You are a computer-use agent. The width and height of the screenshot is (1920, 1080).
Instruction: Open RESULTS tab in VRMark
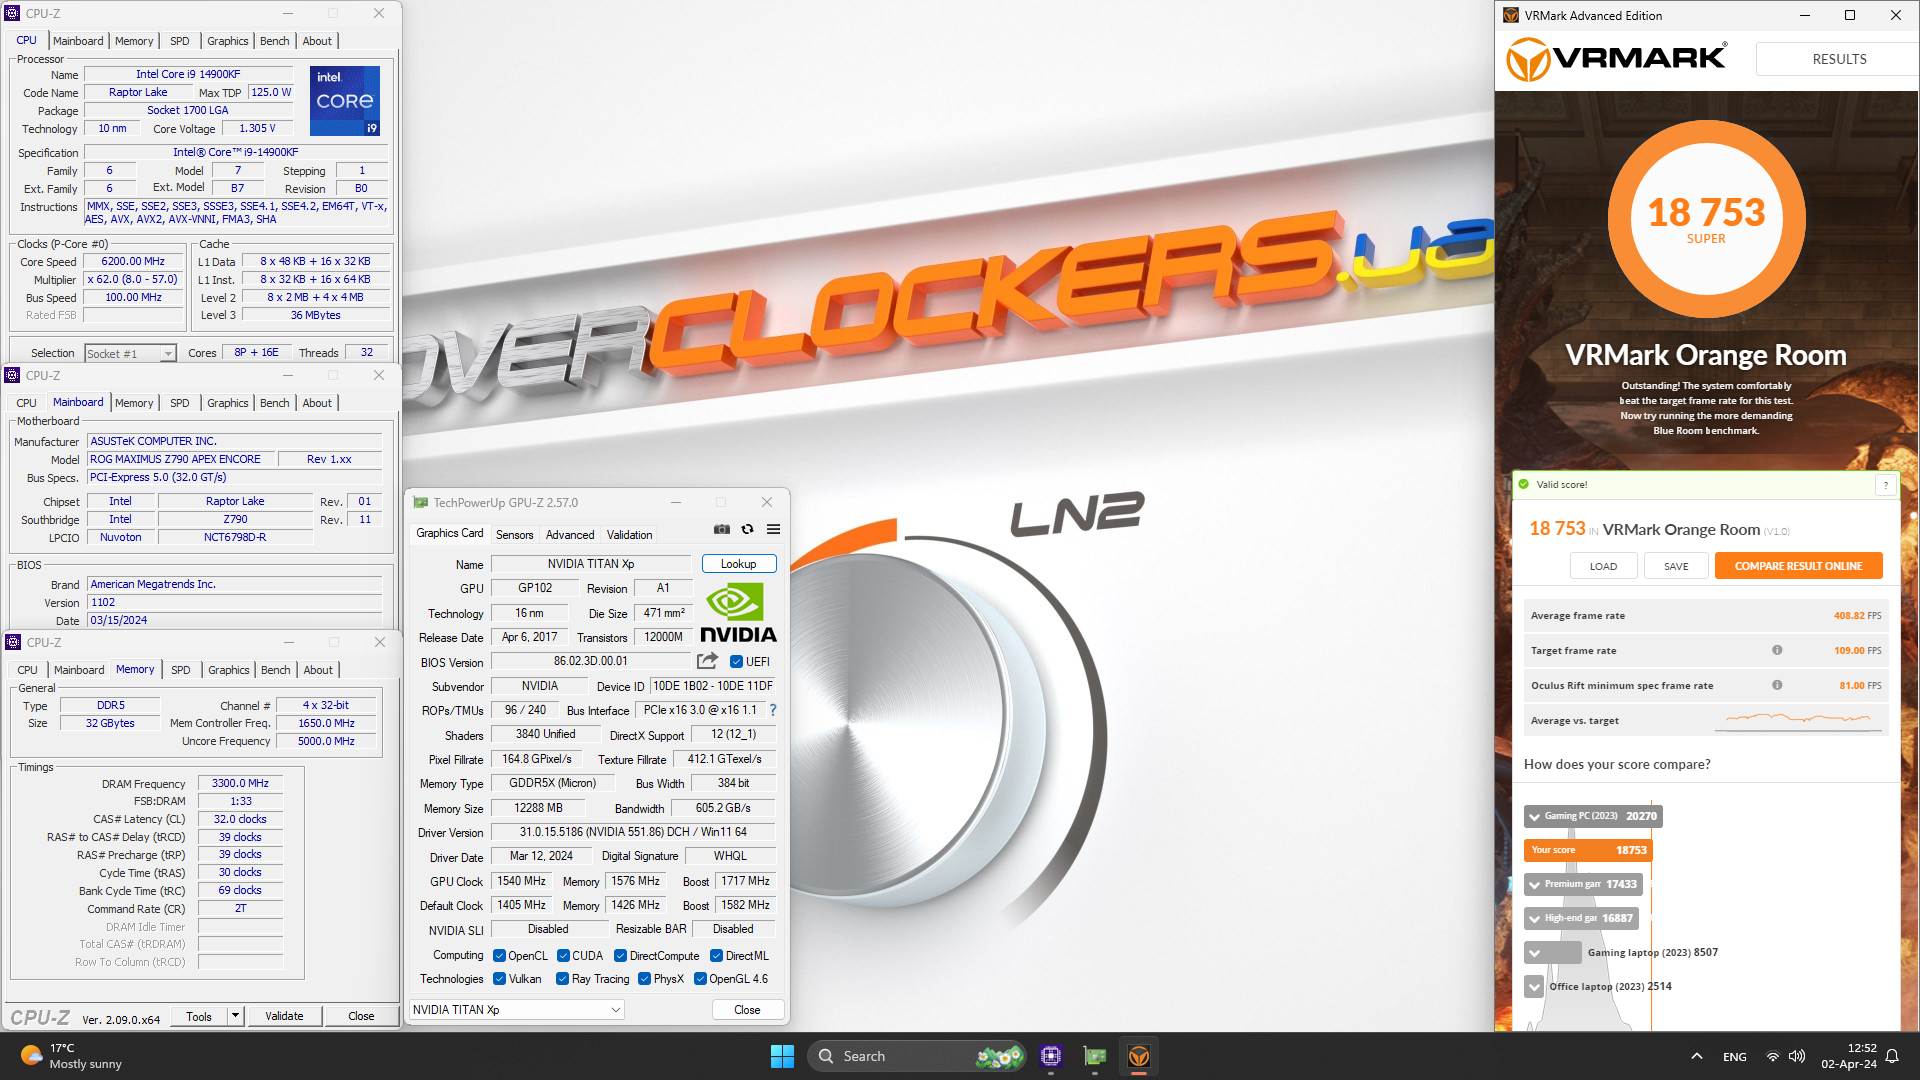click(x=1838, y=59)
